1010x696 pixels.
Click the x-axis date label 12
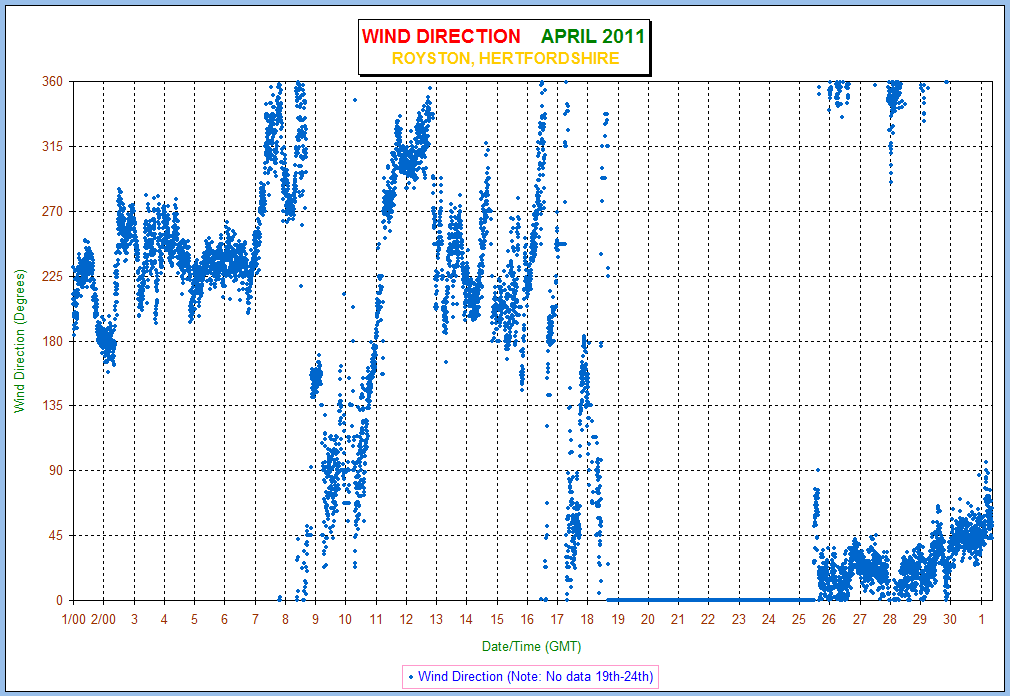(406, 619)
